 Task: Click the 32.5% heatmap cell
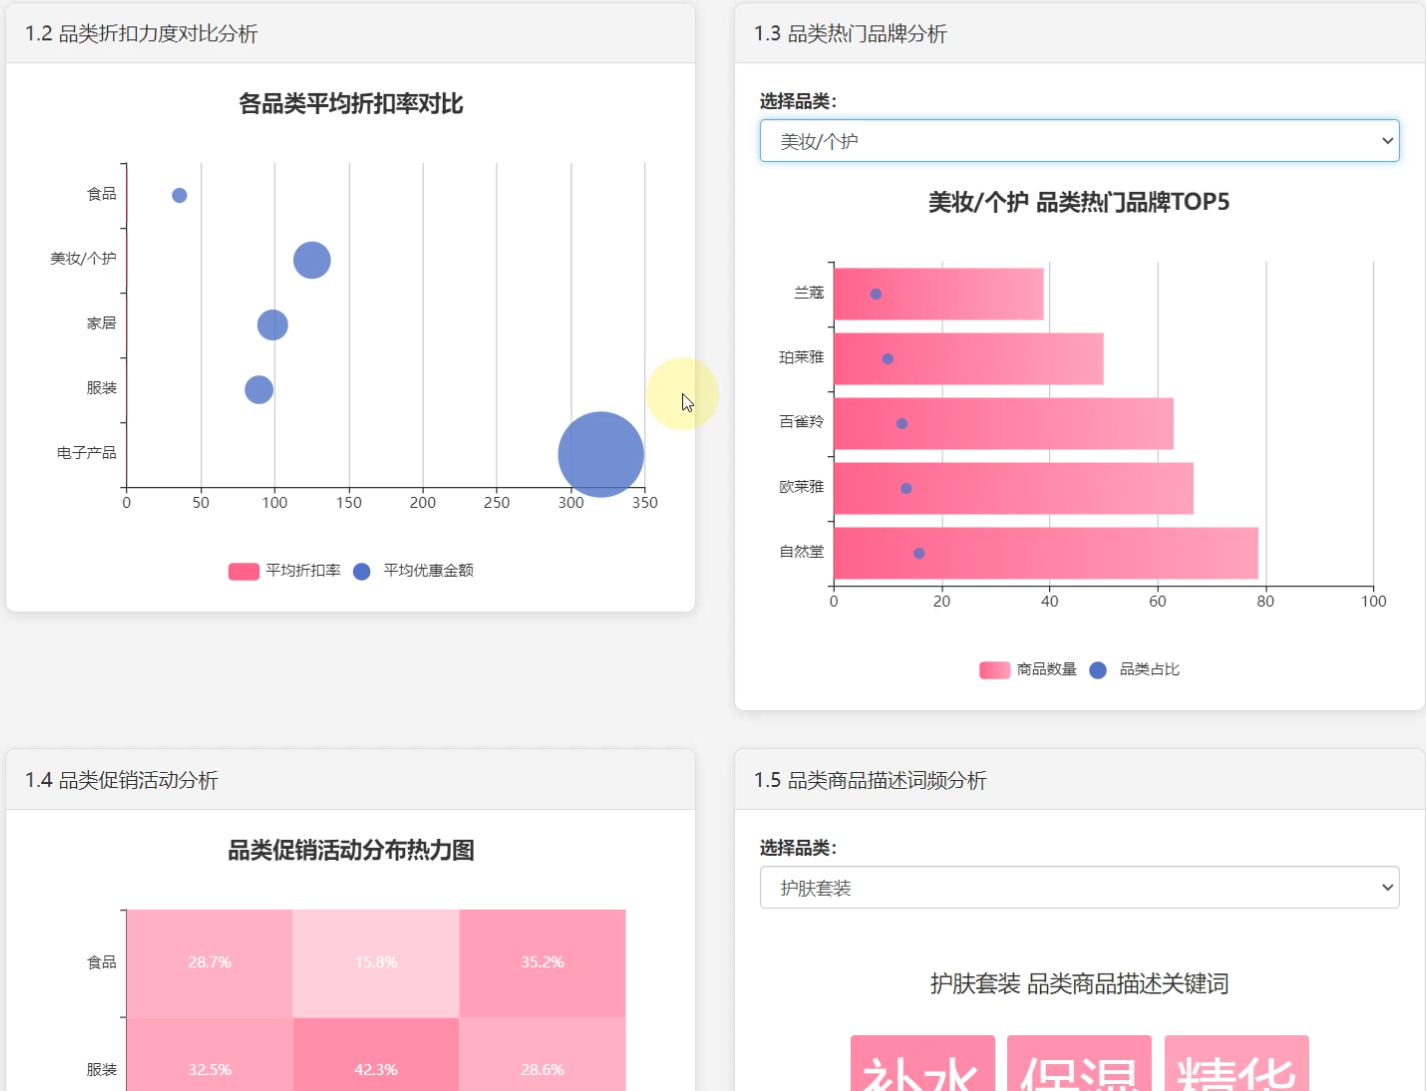point(209,1055)
